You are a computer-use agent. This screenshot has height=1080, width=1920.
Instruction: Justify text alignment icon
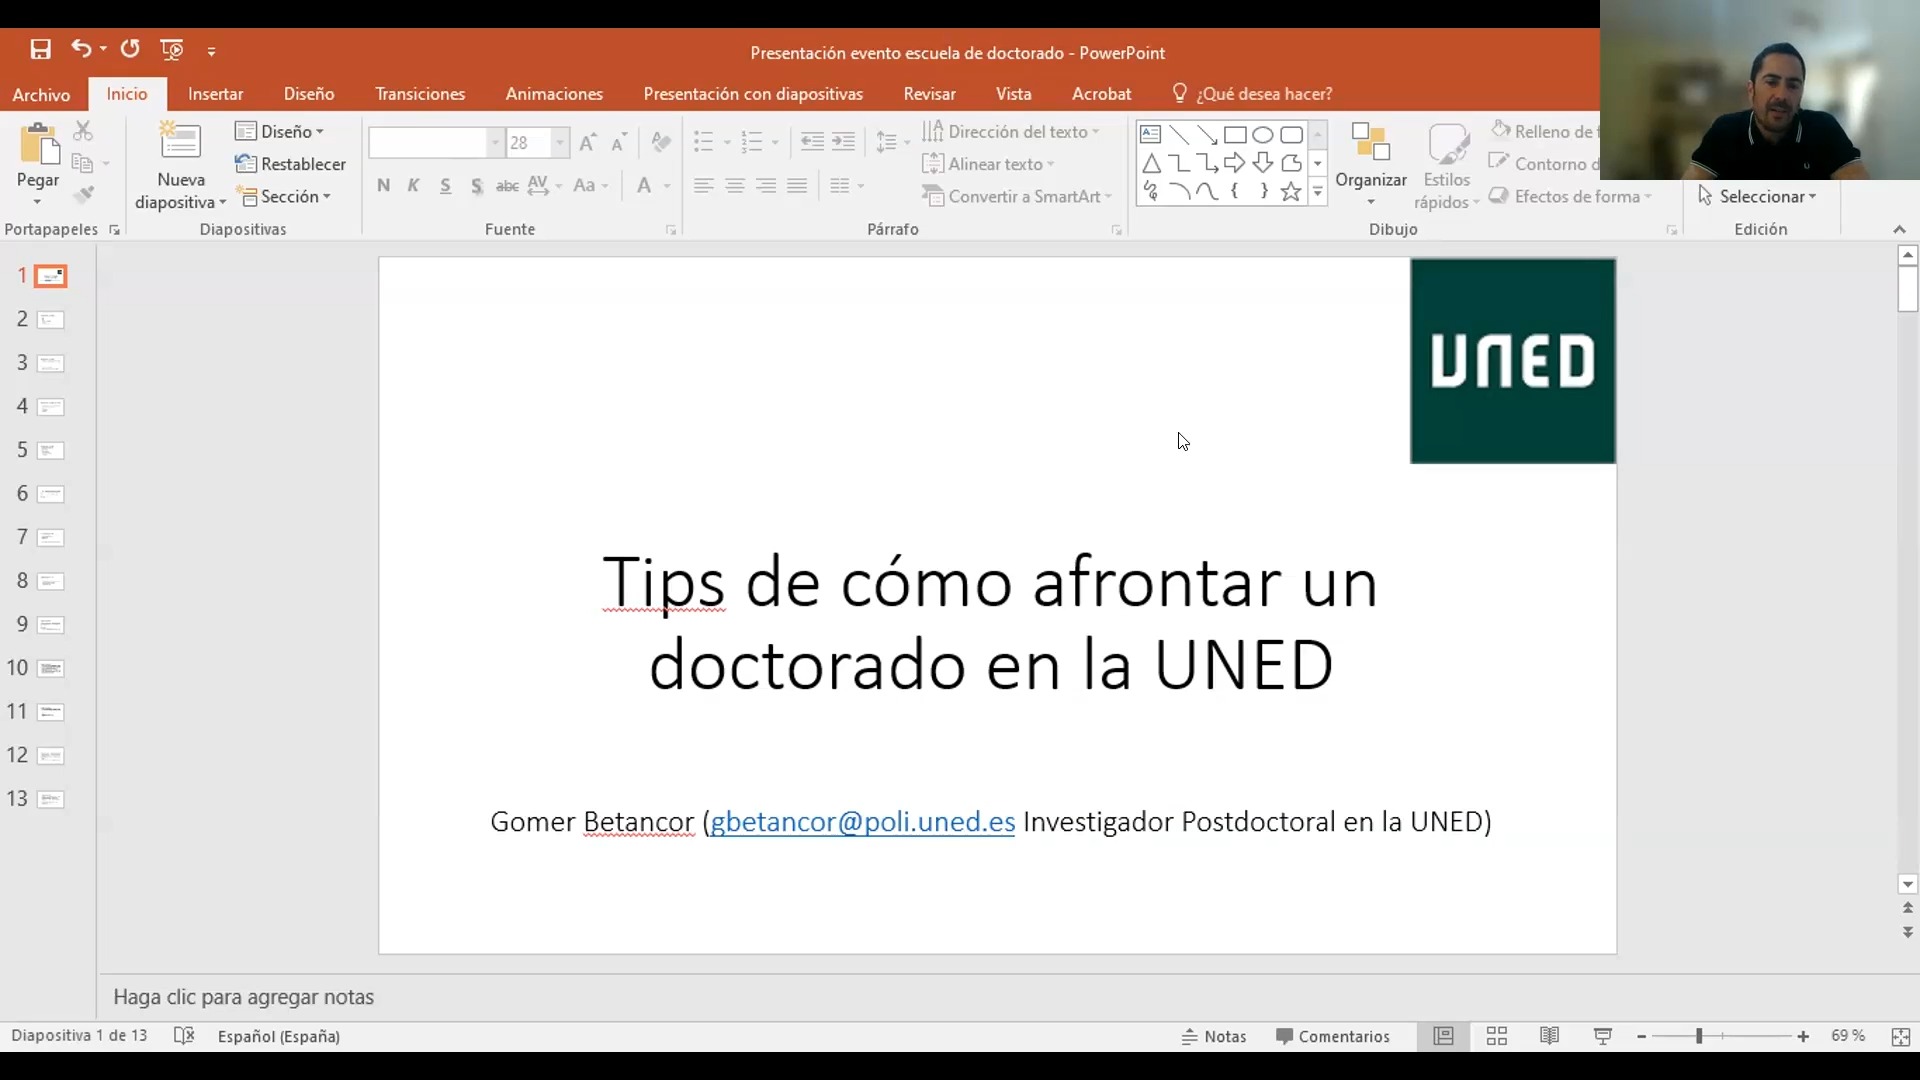pos(797,186)
